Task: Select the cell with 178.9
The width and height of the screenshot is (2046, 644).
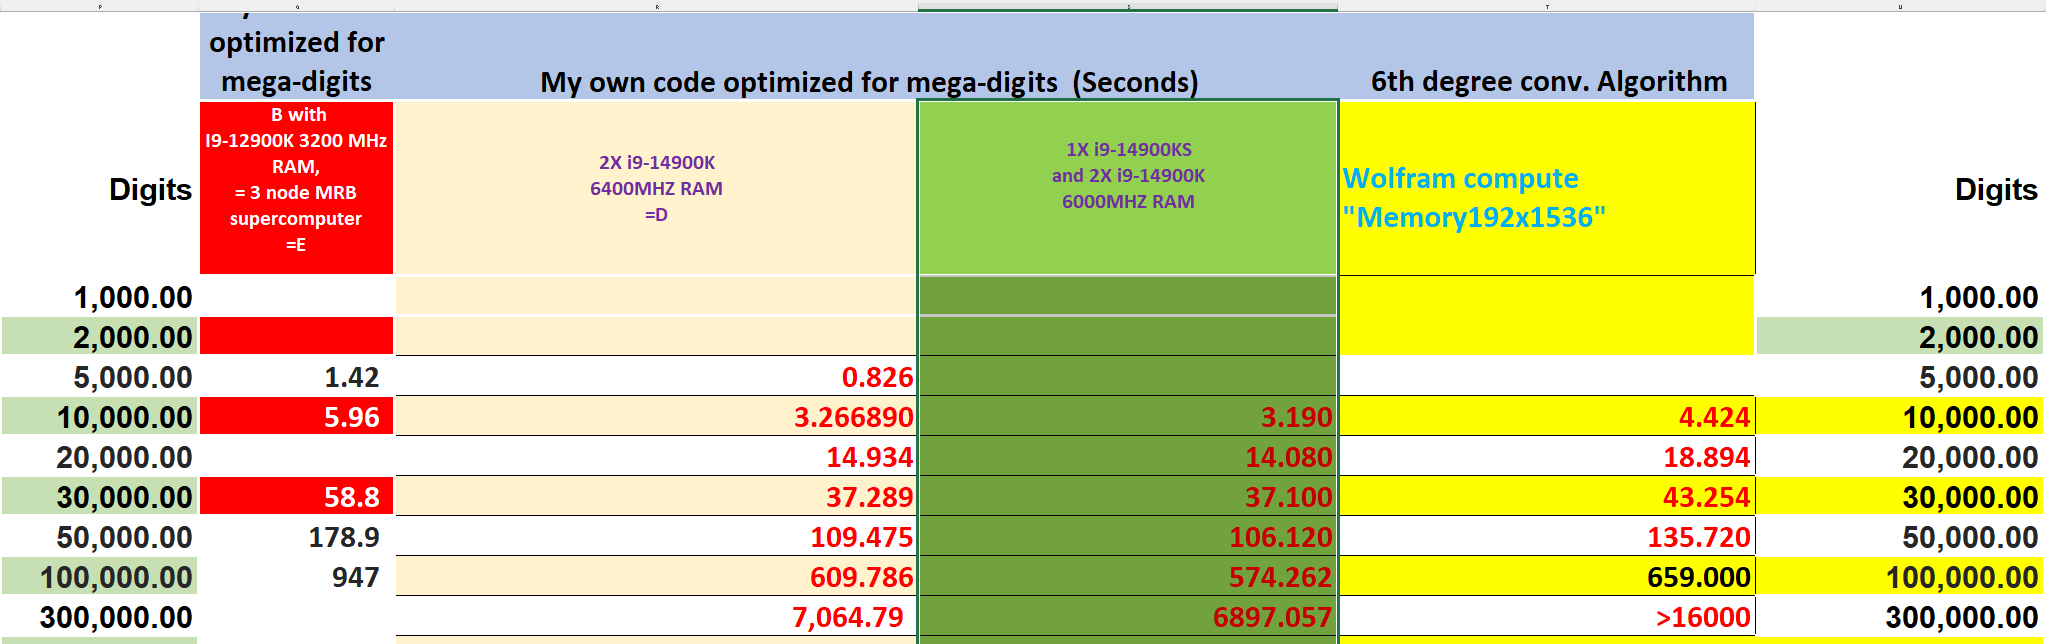Action: point(297,536)
